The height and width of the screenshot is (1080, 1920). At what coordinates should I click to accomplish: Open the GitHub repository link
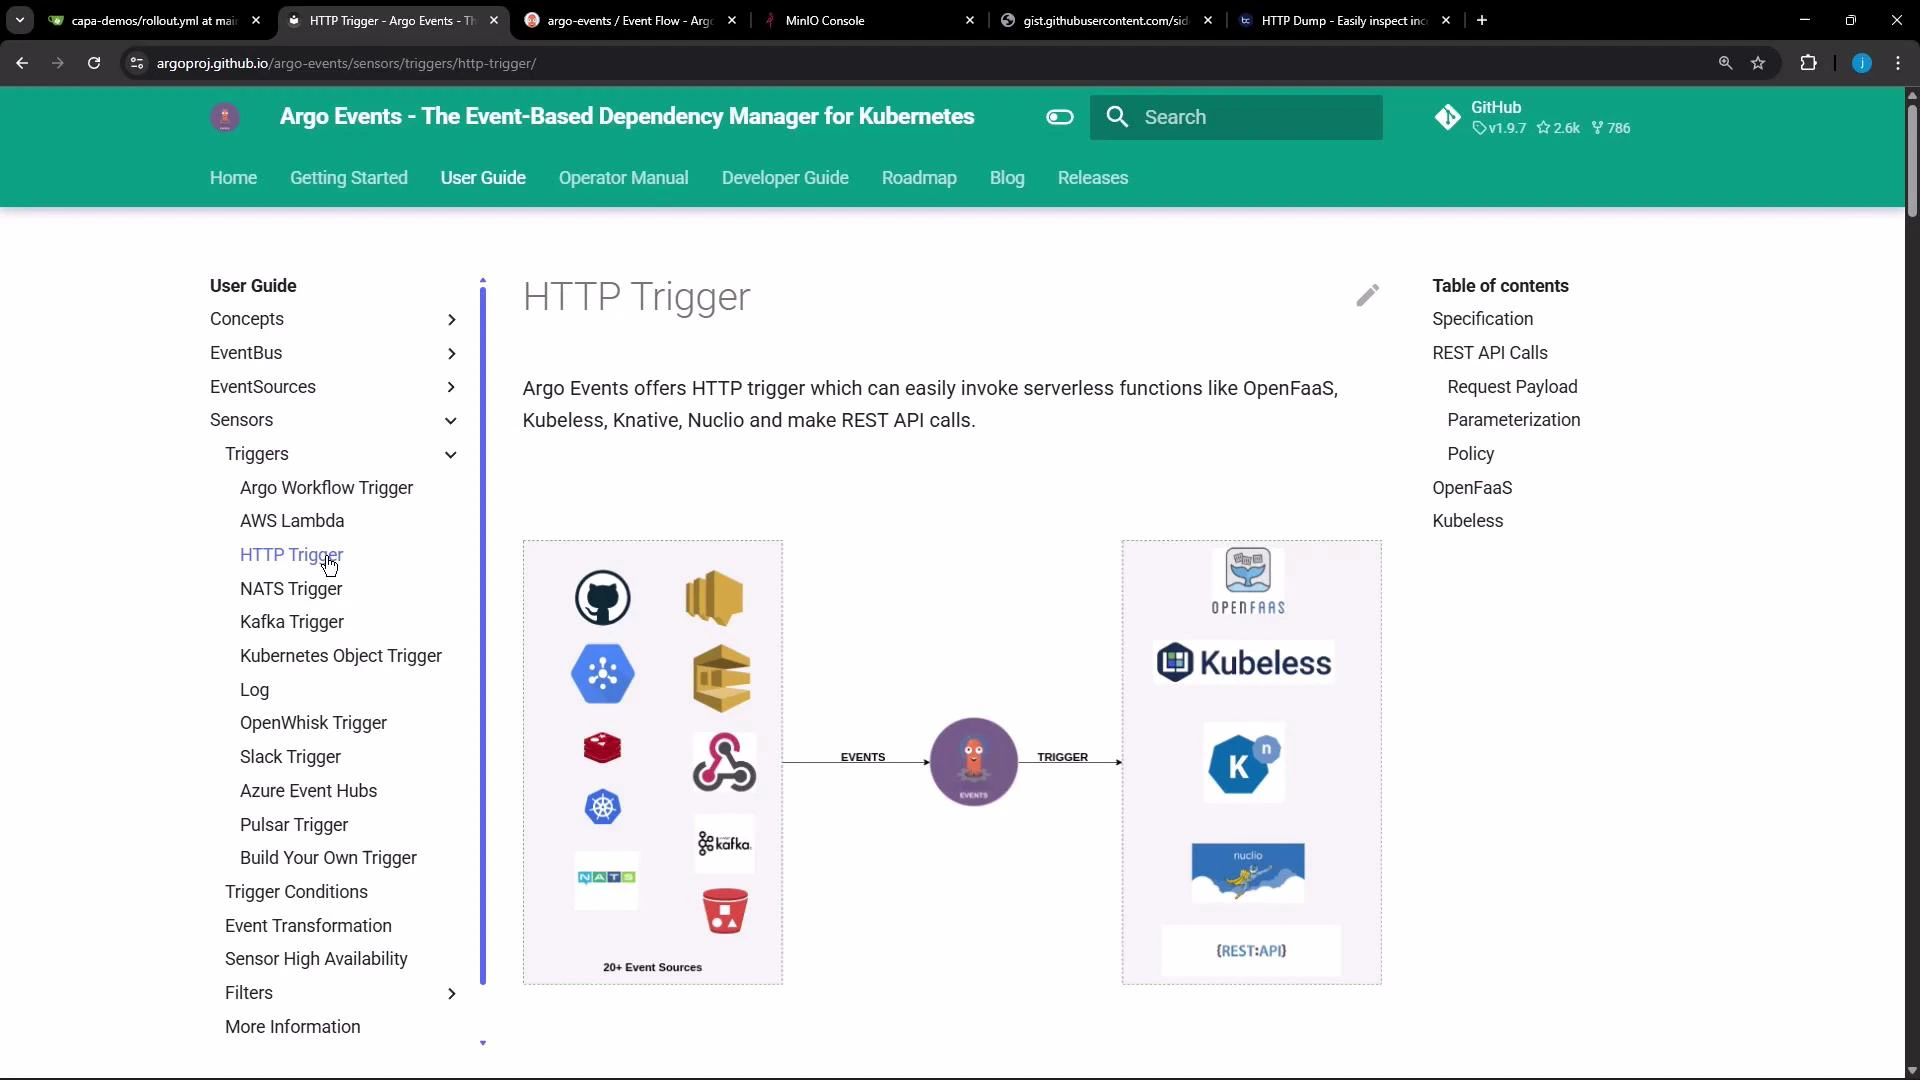(1533, 117)
